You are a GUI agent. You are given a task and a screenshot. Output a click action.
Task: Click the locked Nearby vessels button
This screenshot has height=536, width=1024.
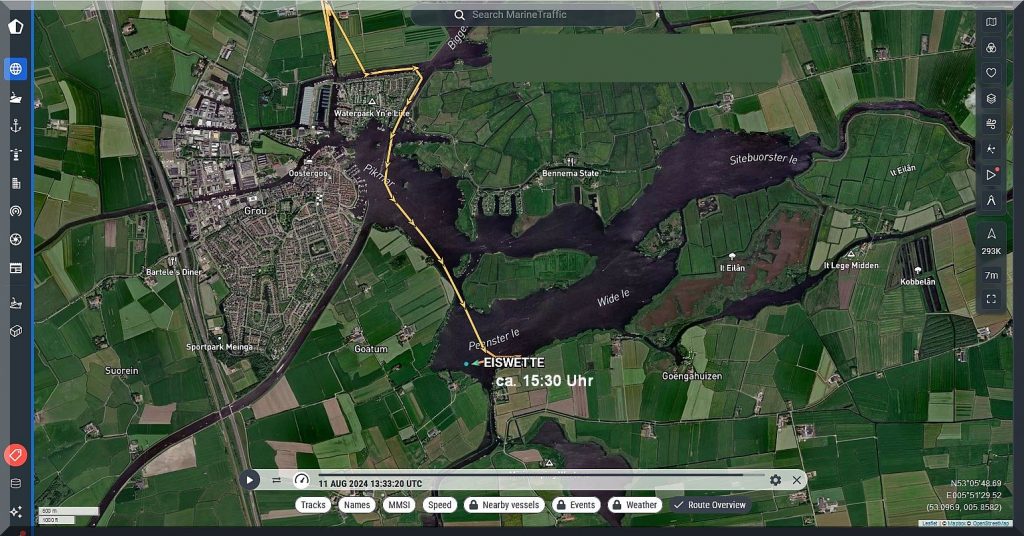coord(505,505)
